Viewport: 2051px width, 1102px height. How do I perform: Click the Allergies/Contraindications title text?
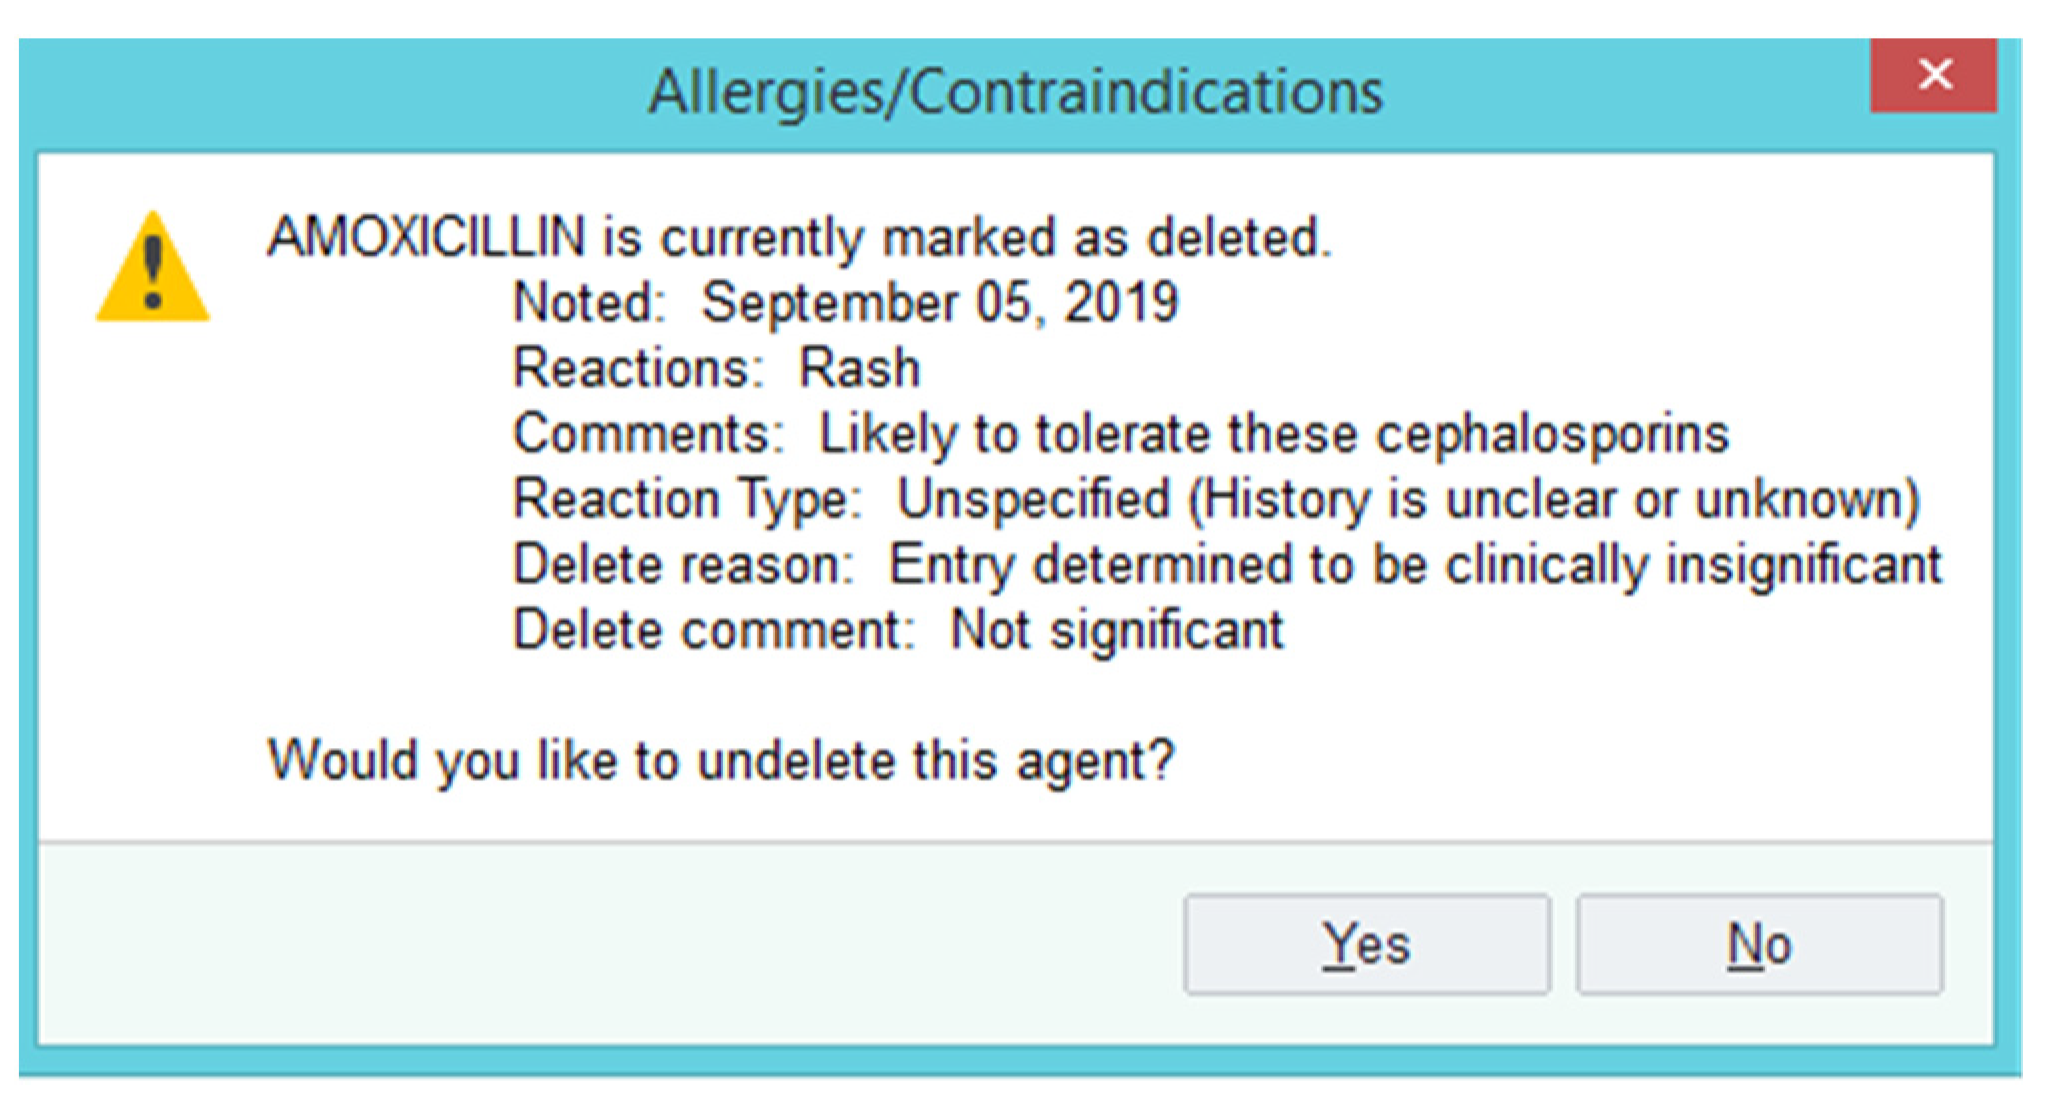(x=1015, y=92)
